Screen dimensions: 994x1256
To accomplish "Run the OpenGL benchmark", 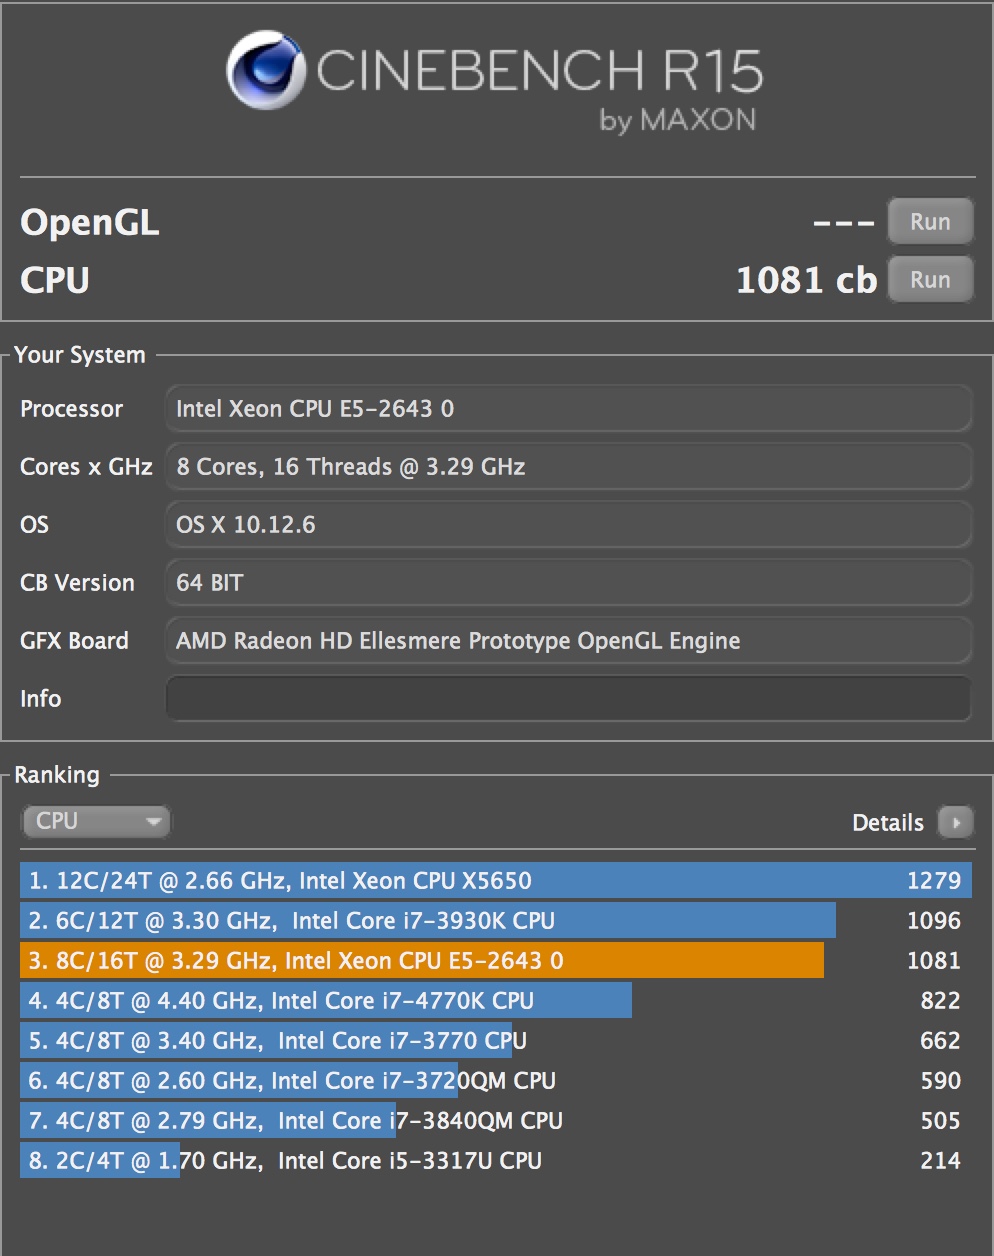I will click(x=929, y=222).
